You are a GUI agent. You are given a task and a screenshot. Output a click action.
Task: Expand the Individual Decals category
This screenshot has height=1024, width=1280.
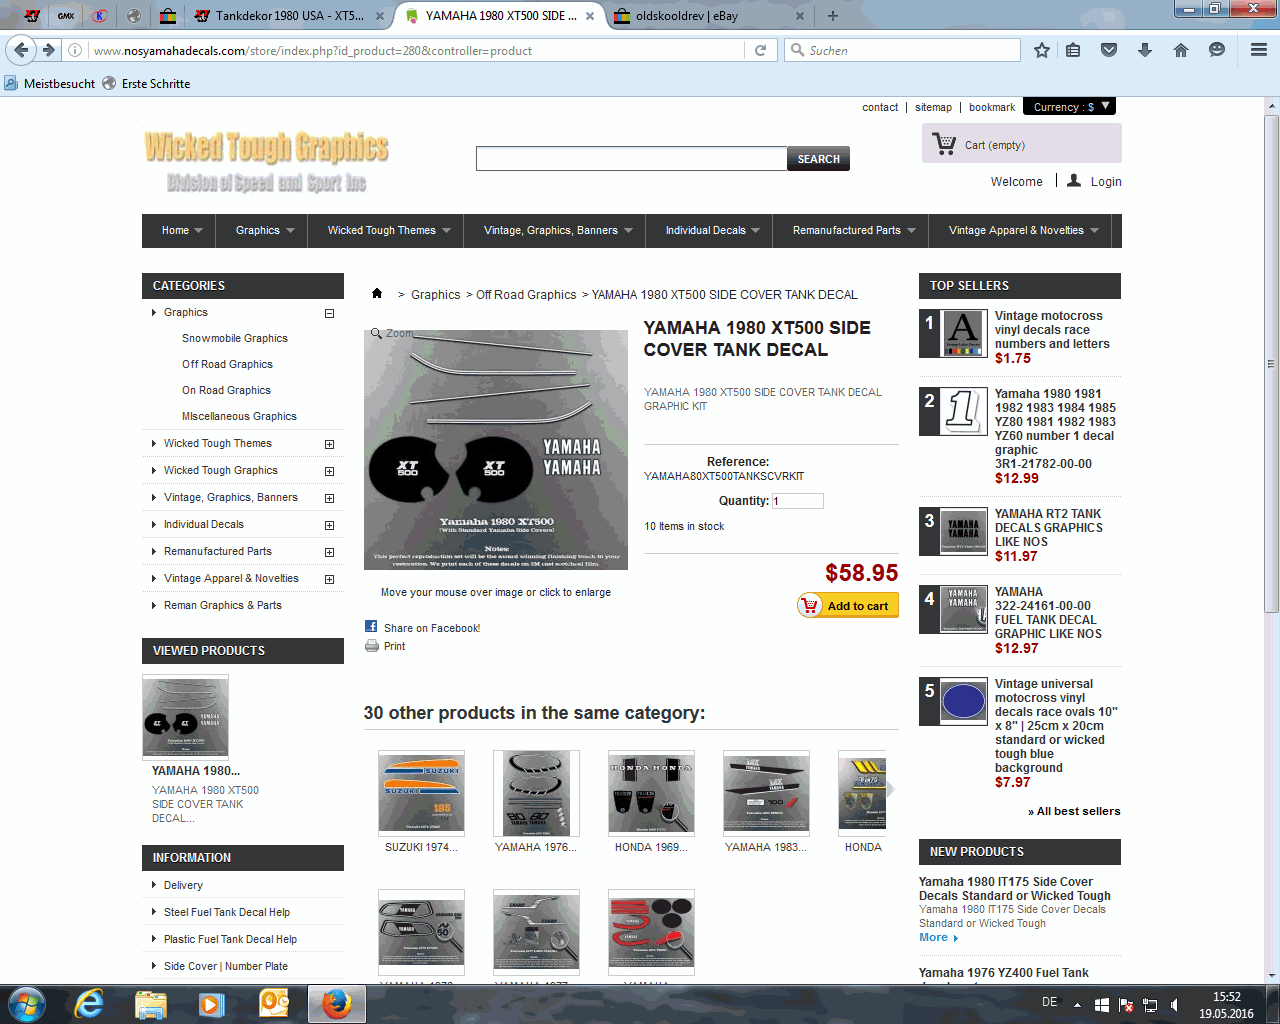329,525
